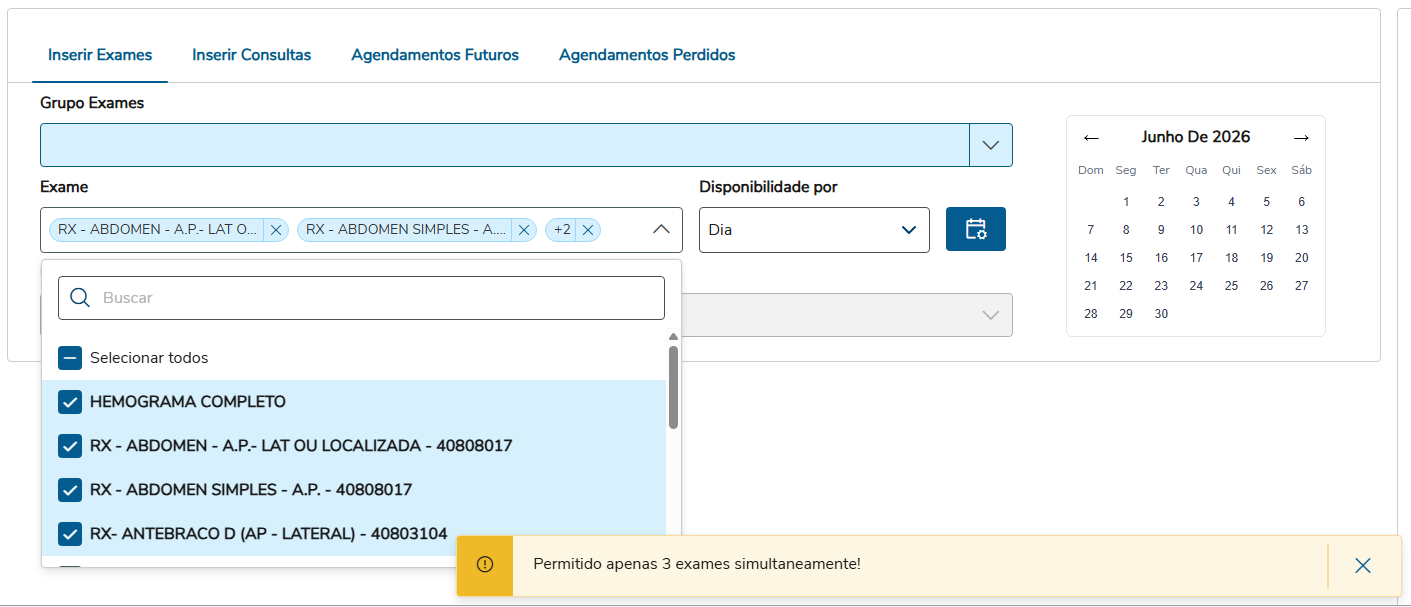This screenshot has width=1411, height=607.
Task: Click the disabled dropdown arrow below Disponibilidade
Action: pos(991,315)
